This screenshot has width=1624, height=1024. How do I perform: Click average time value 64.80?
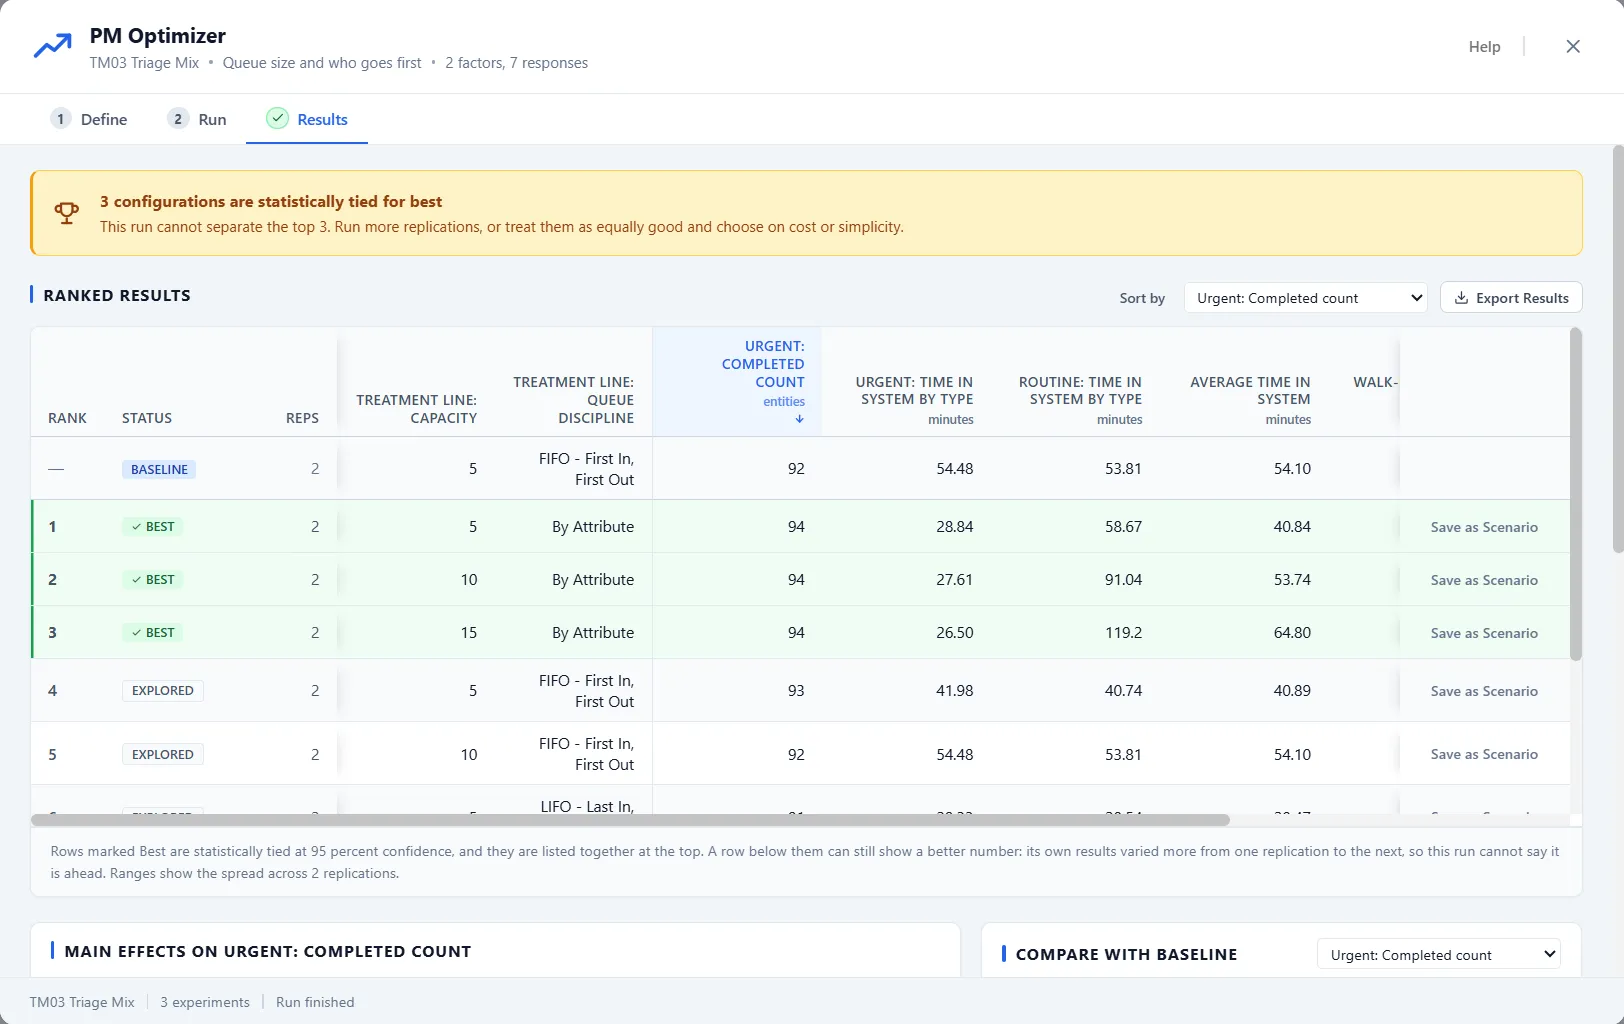tap(1292, 633)
